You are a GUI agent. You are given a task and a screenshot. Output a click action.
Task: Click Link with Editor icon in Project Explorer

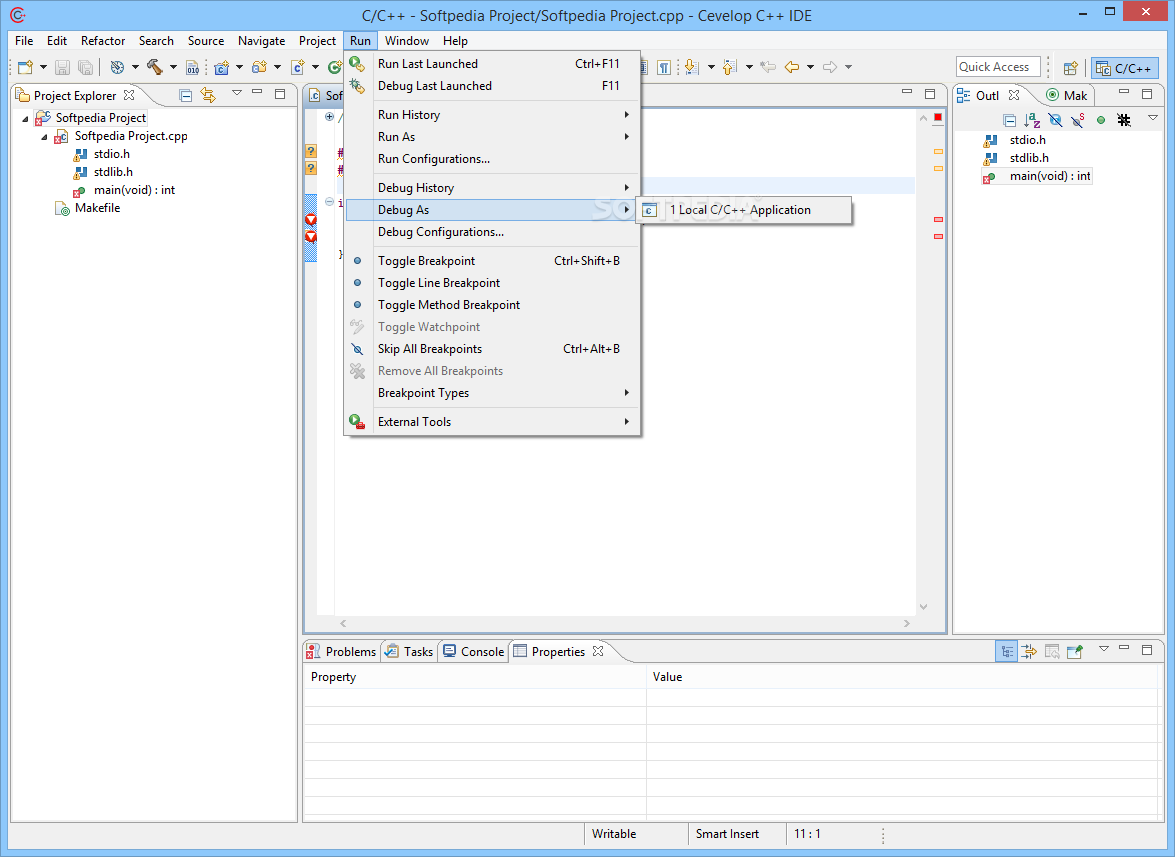point(208,95)
